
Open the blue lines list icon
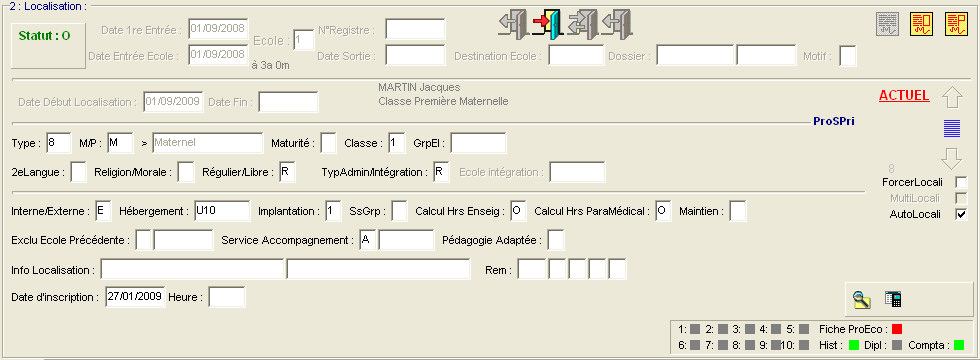[951, 128]
